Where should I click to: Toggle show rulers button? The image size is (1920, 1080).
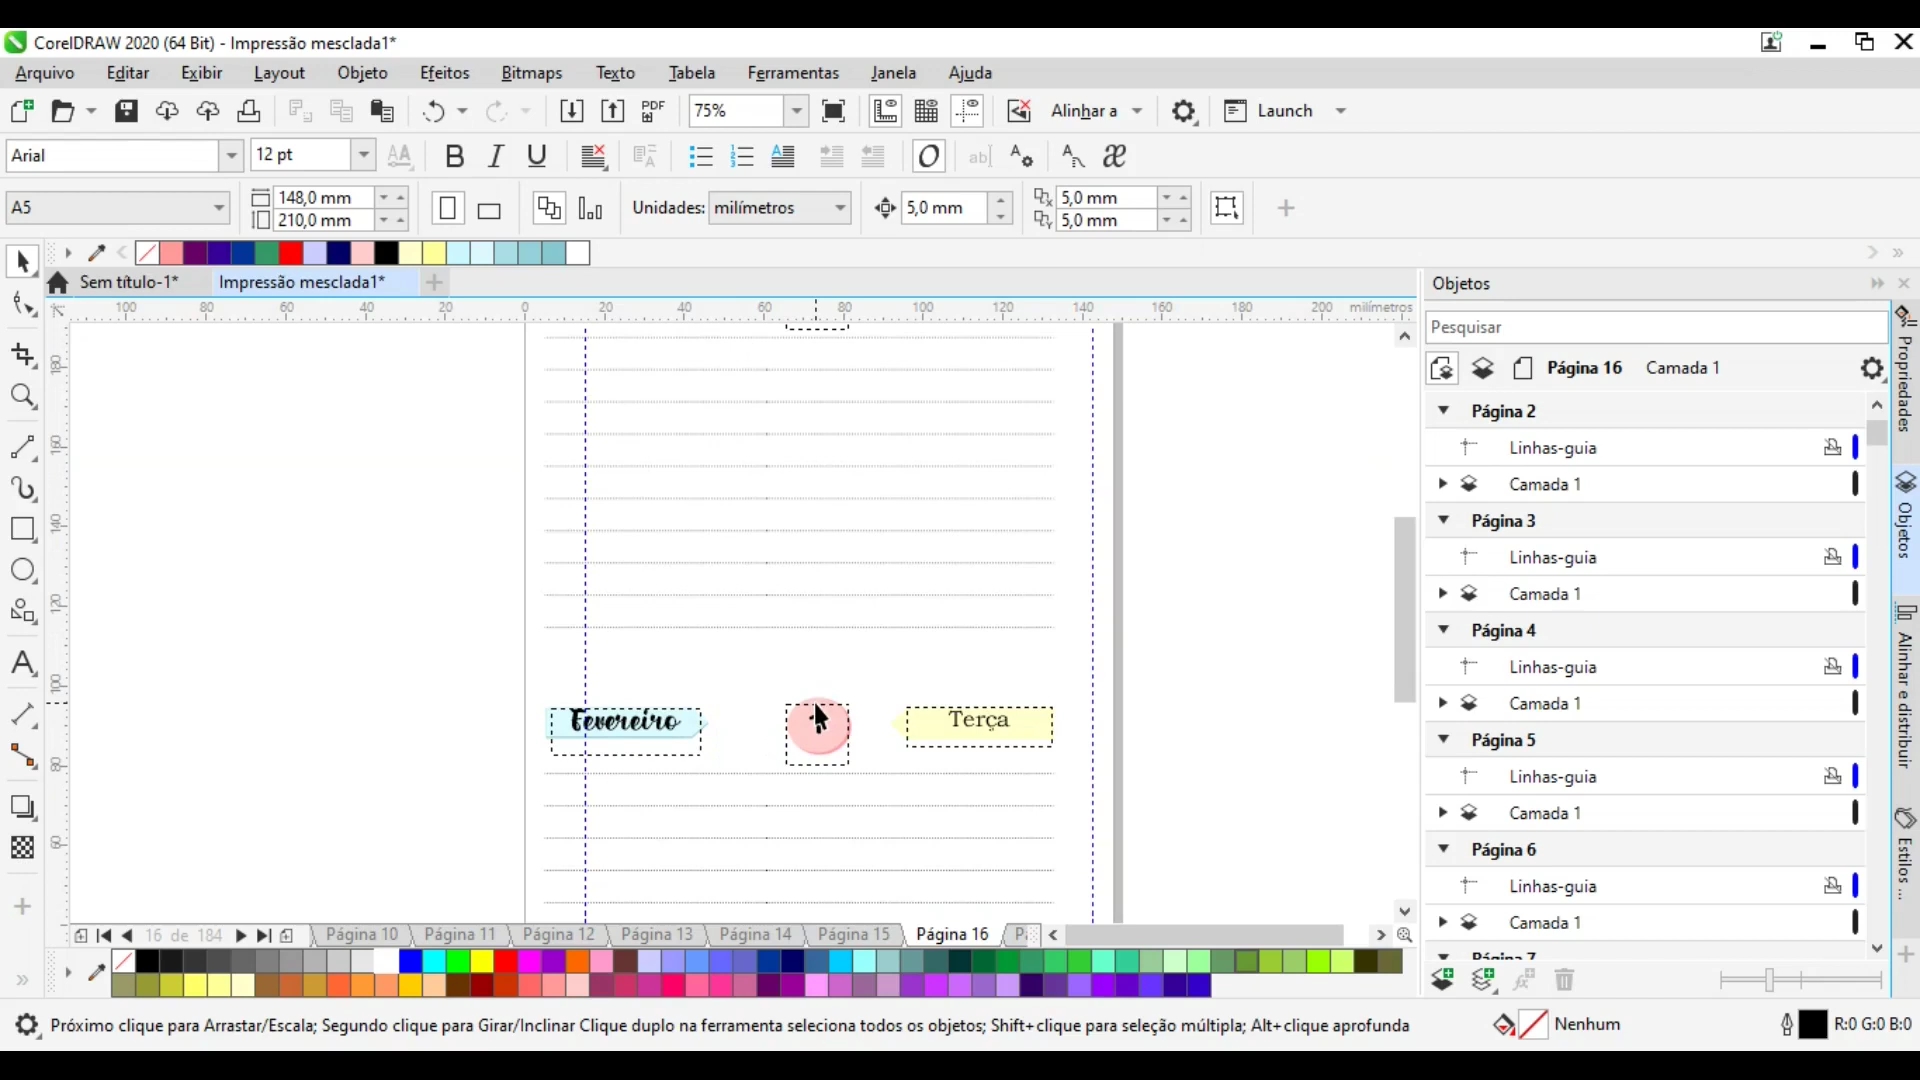coord(885,111)
